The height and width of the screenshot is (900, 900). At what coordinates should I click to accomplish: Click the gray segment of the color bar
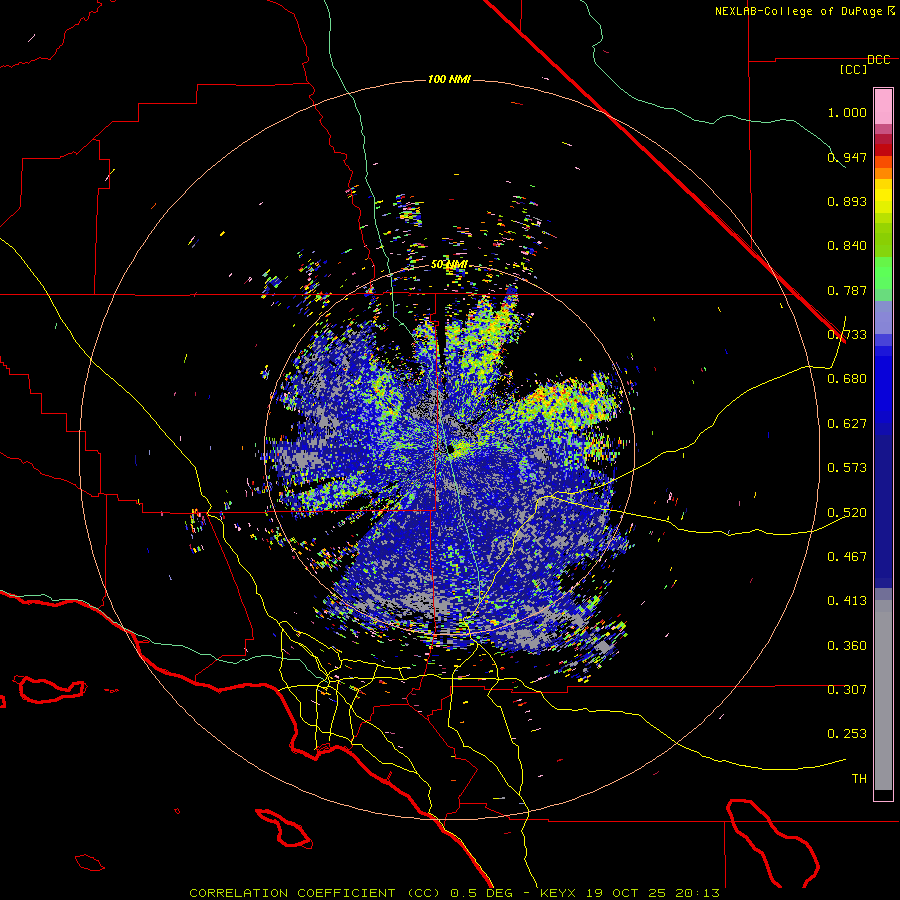[883, 695]
